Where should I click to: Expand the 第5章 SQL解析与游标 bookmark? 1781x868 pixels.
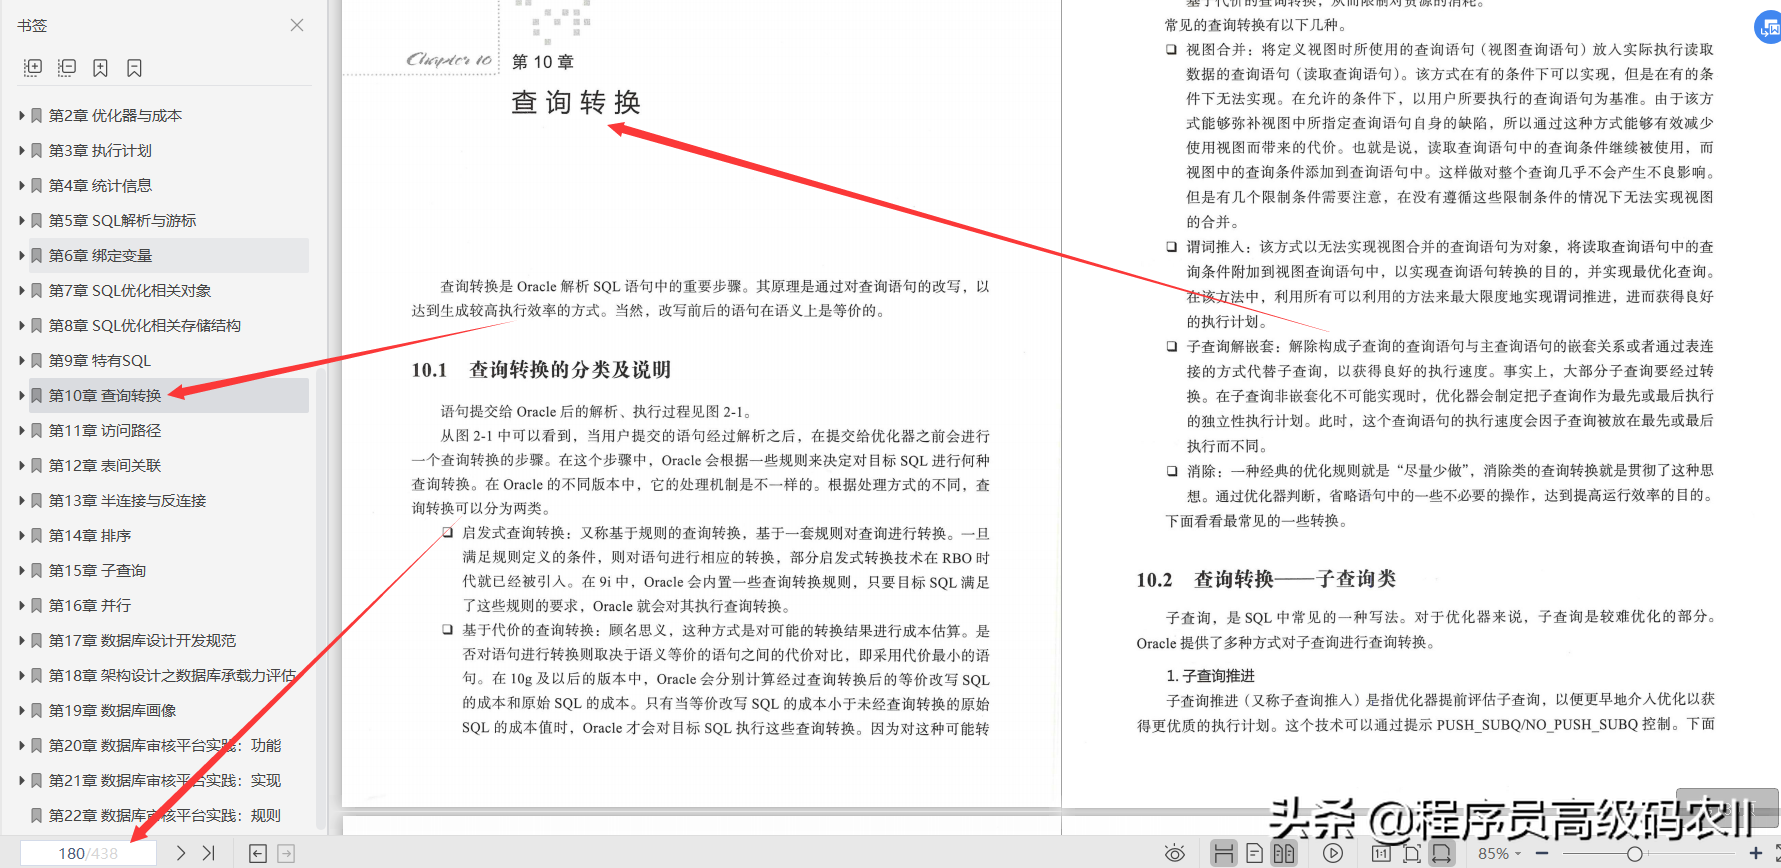22,220
